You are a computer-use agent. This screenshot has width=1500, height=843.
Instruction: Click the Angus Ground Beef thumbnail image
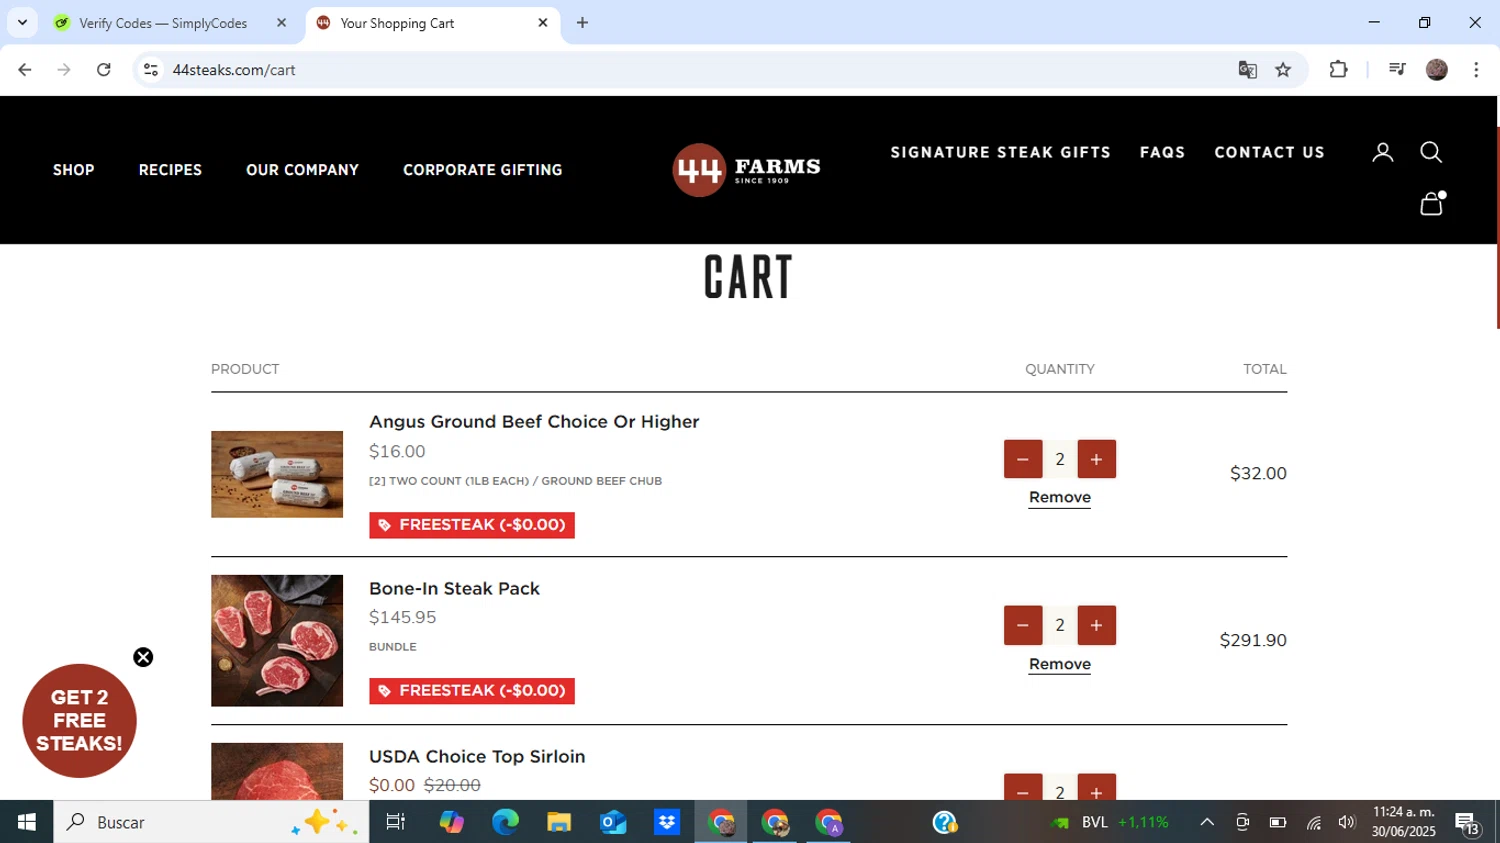pos(277,474)
